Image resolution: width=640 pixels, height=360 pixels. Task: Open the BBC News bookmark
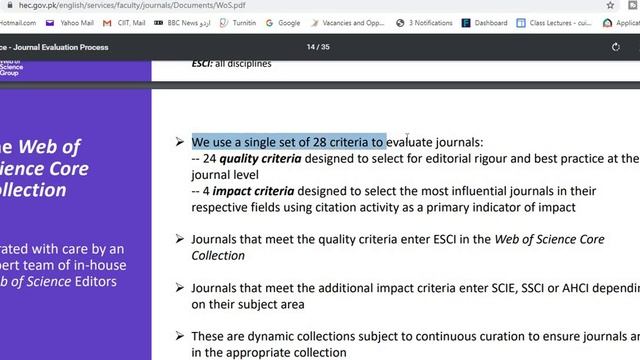pos(182,23)
